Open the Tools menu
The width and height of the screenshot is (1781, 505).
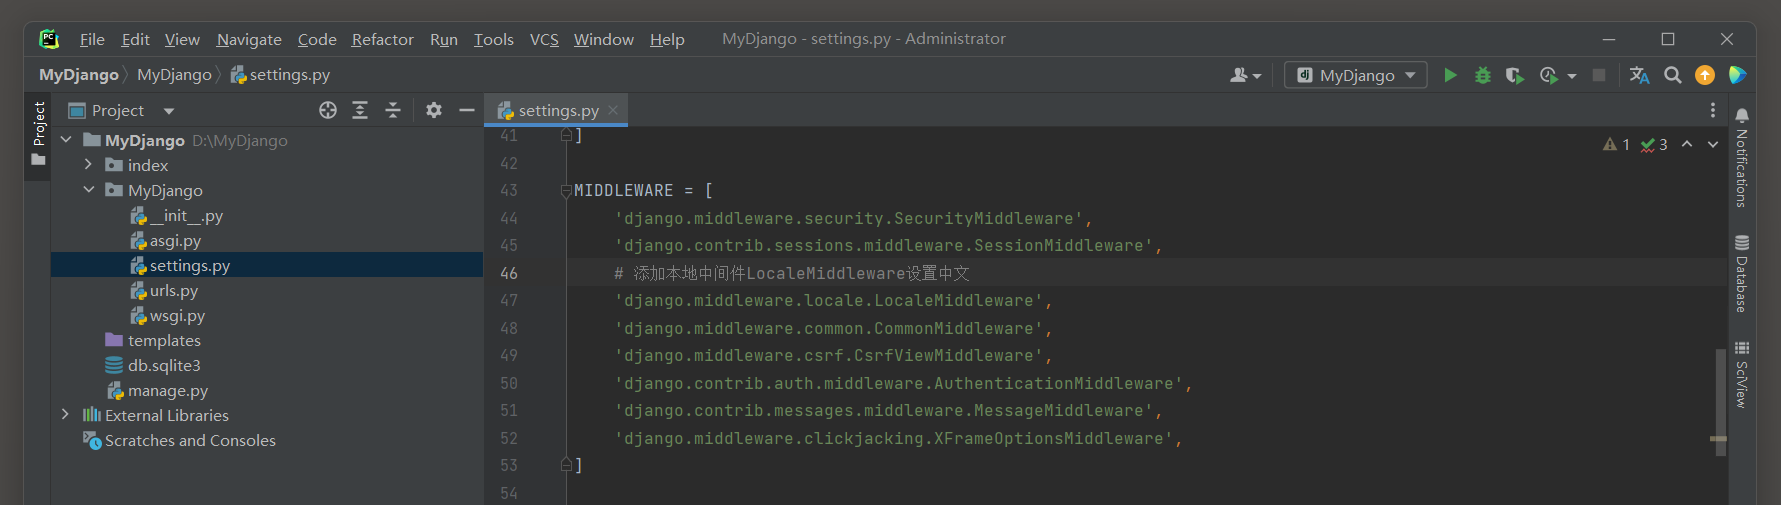[x=493, y=39]
